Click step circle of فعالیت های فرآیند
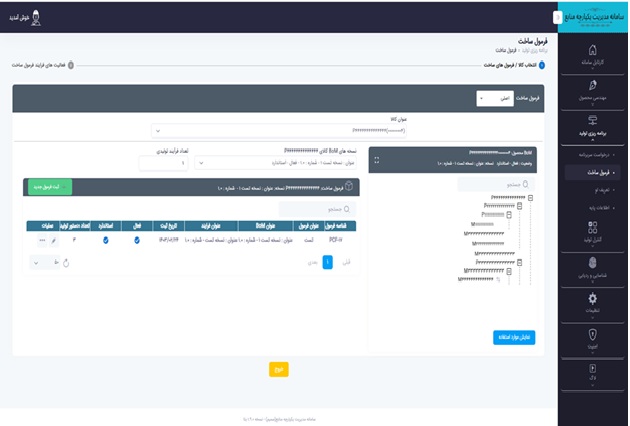The width and height of the screenshot is (630, 426). tap(71, 65)
